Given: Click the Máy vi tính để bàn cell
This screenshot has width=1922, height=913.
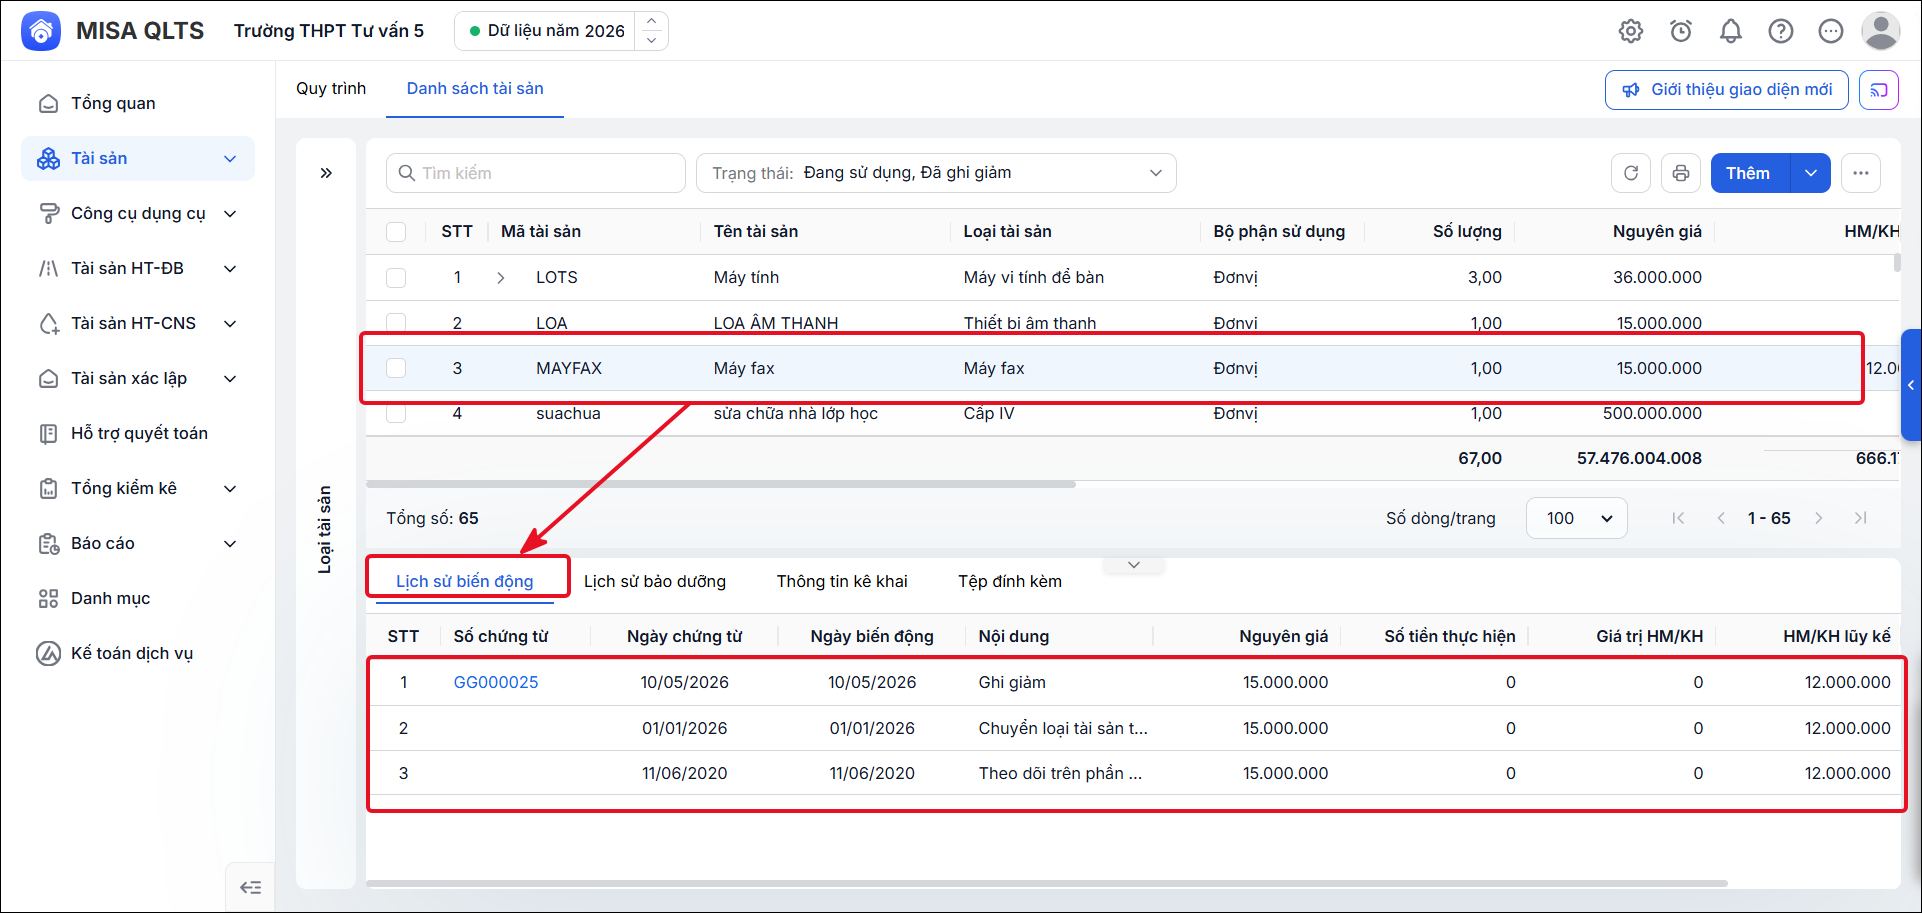Looking at the screenshot, I should [1034, 278].
